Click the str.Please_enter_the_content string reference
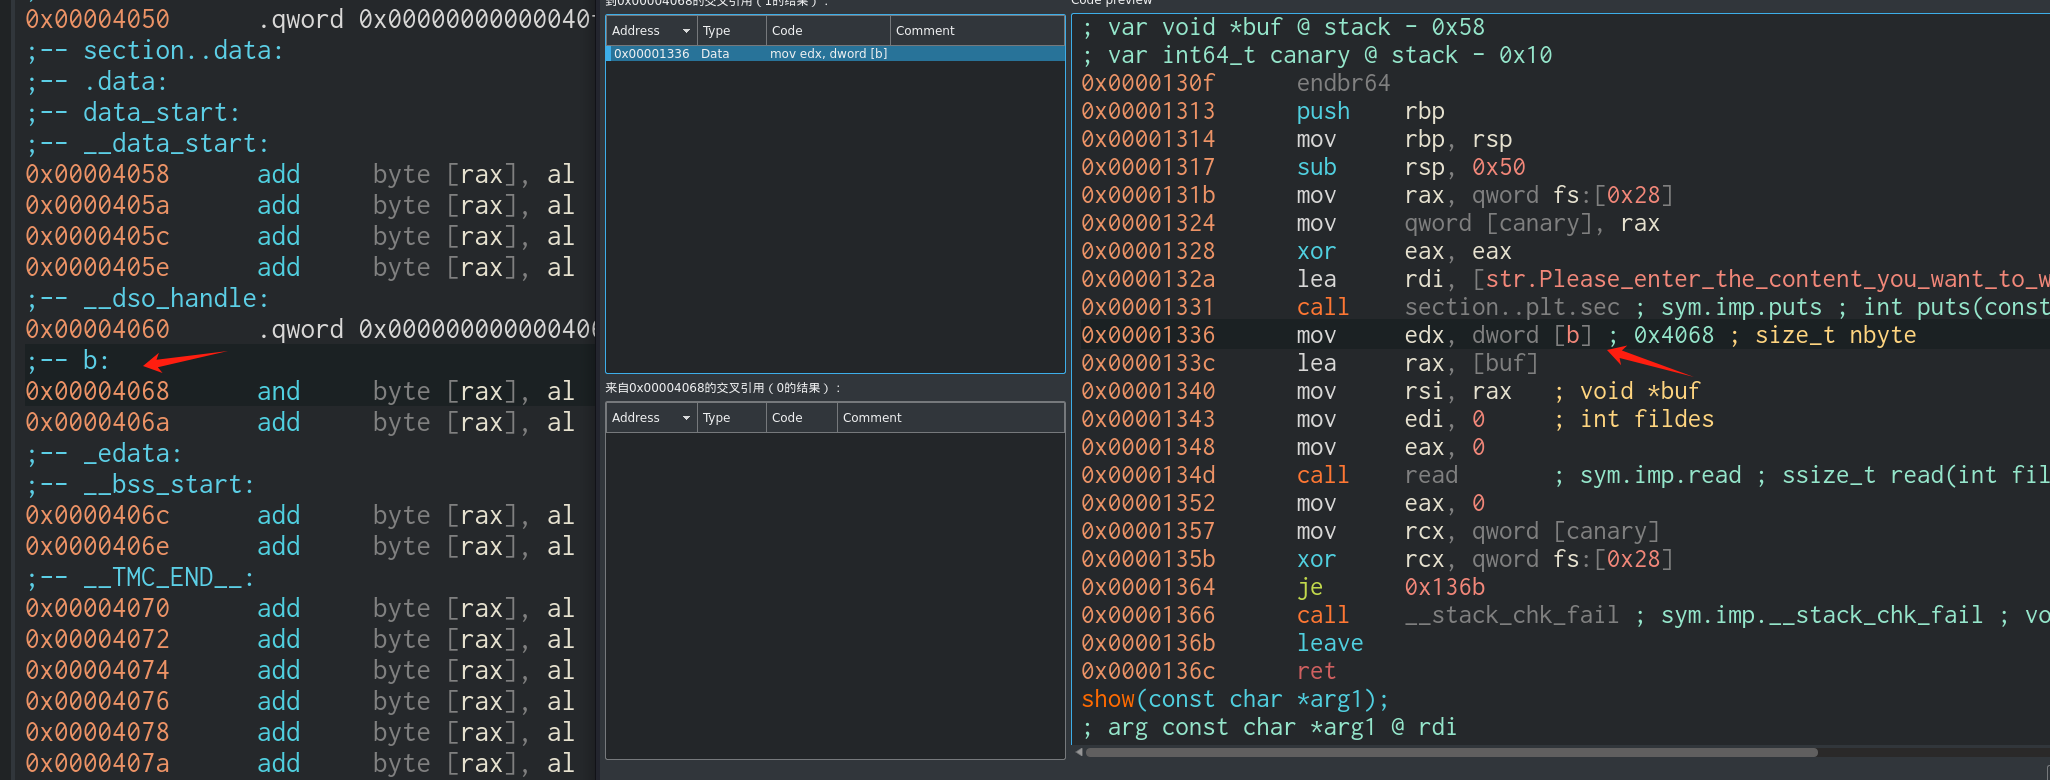Viewport: 2050px width, 780px height. tap(1766, 279)
